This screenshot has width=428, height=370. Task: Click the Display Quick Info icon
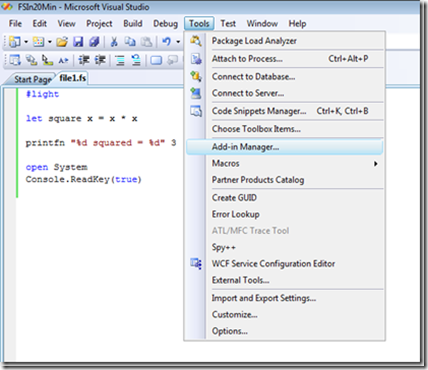47,60
